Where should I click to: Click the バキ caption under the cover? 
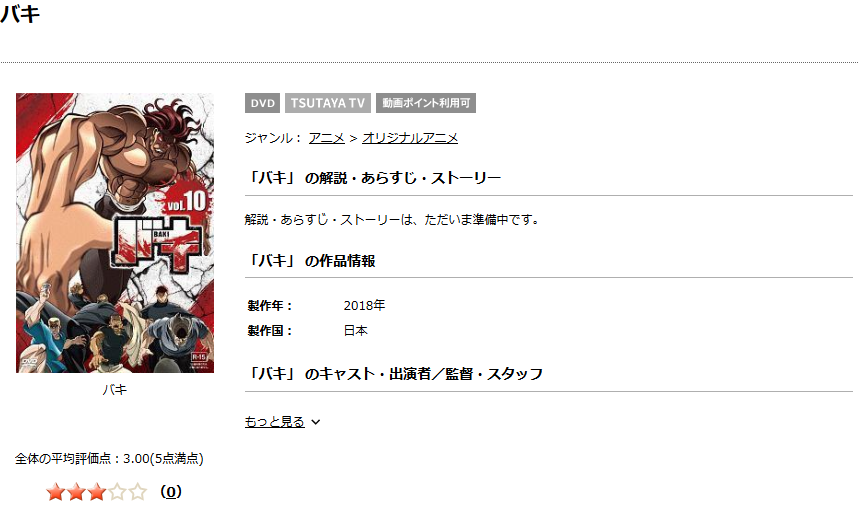(115, 390)
